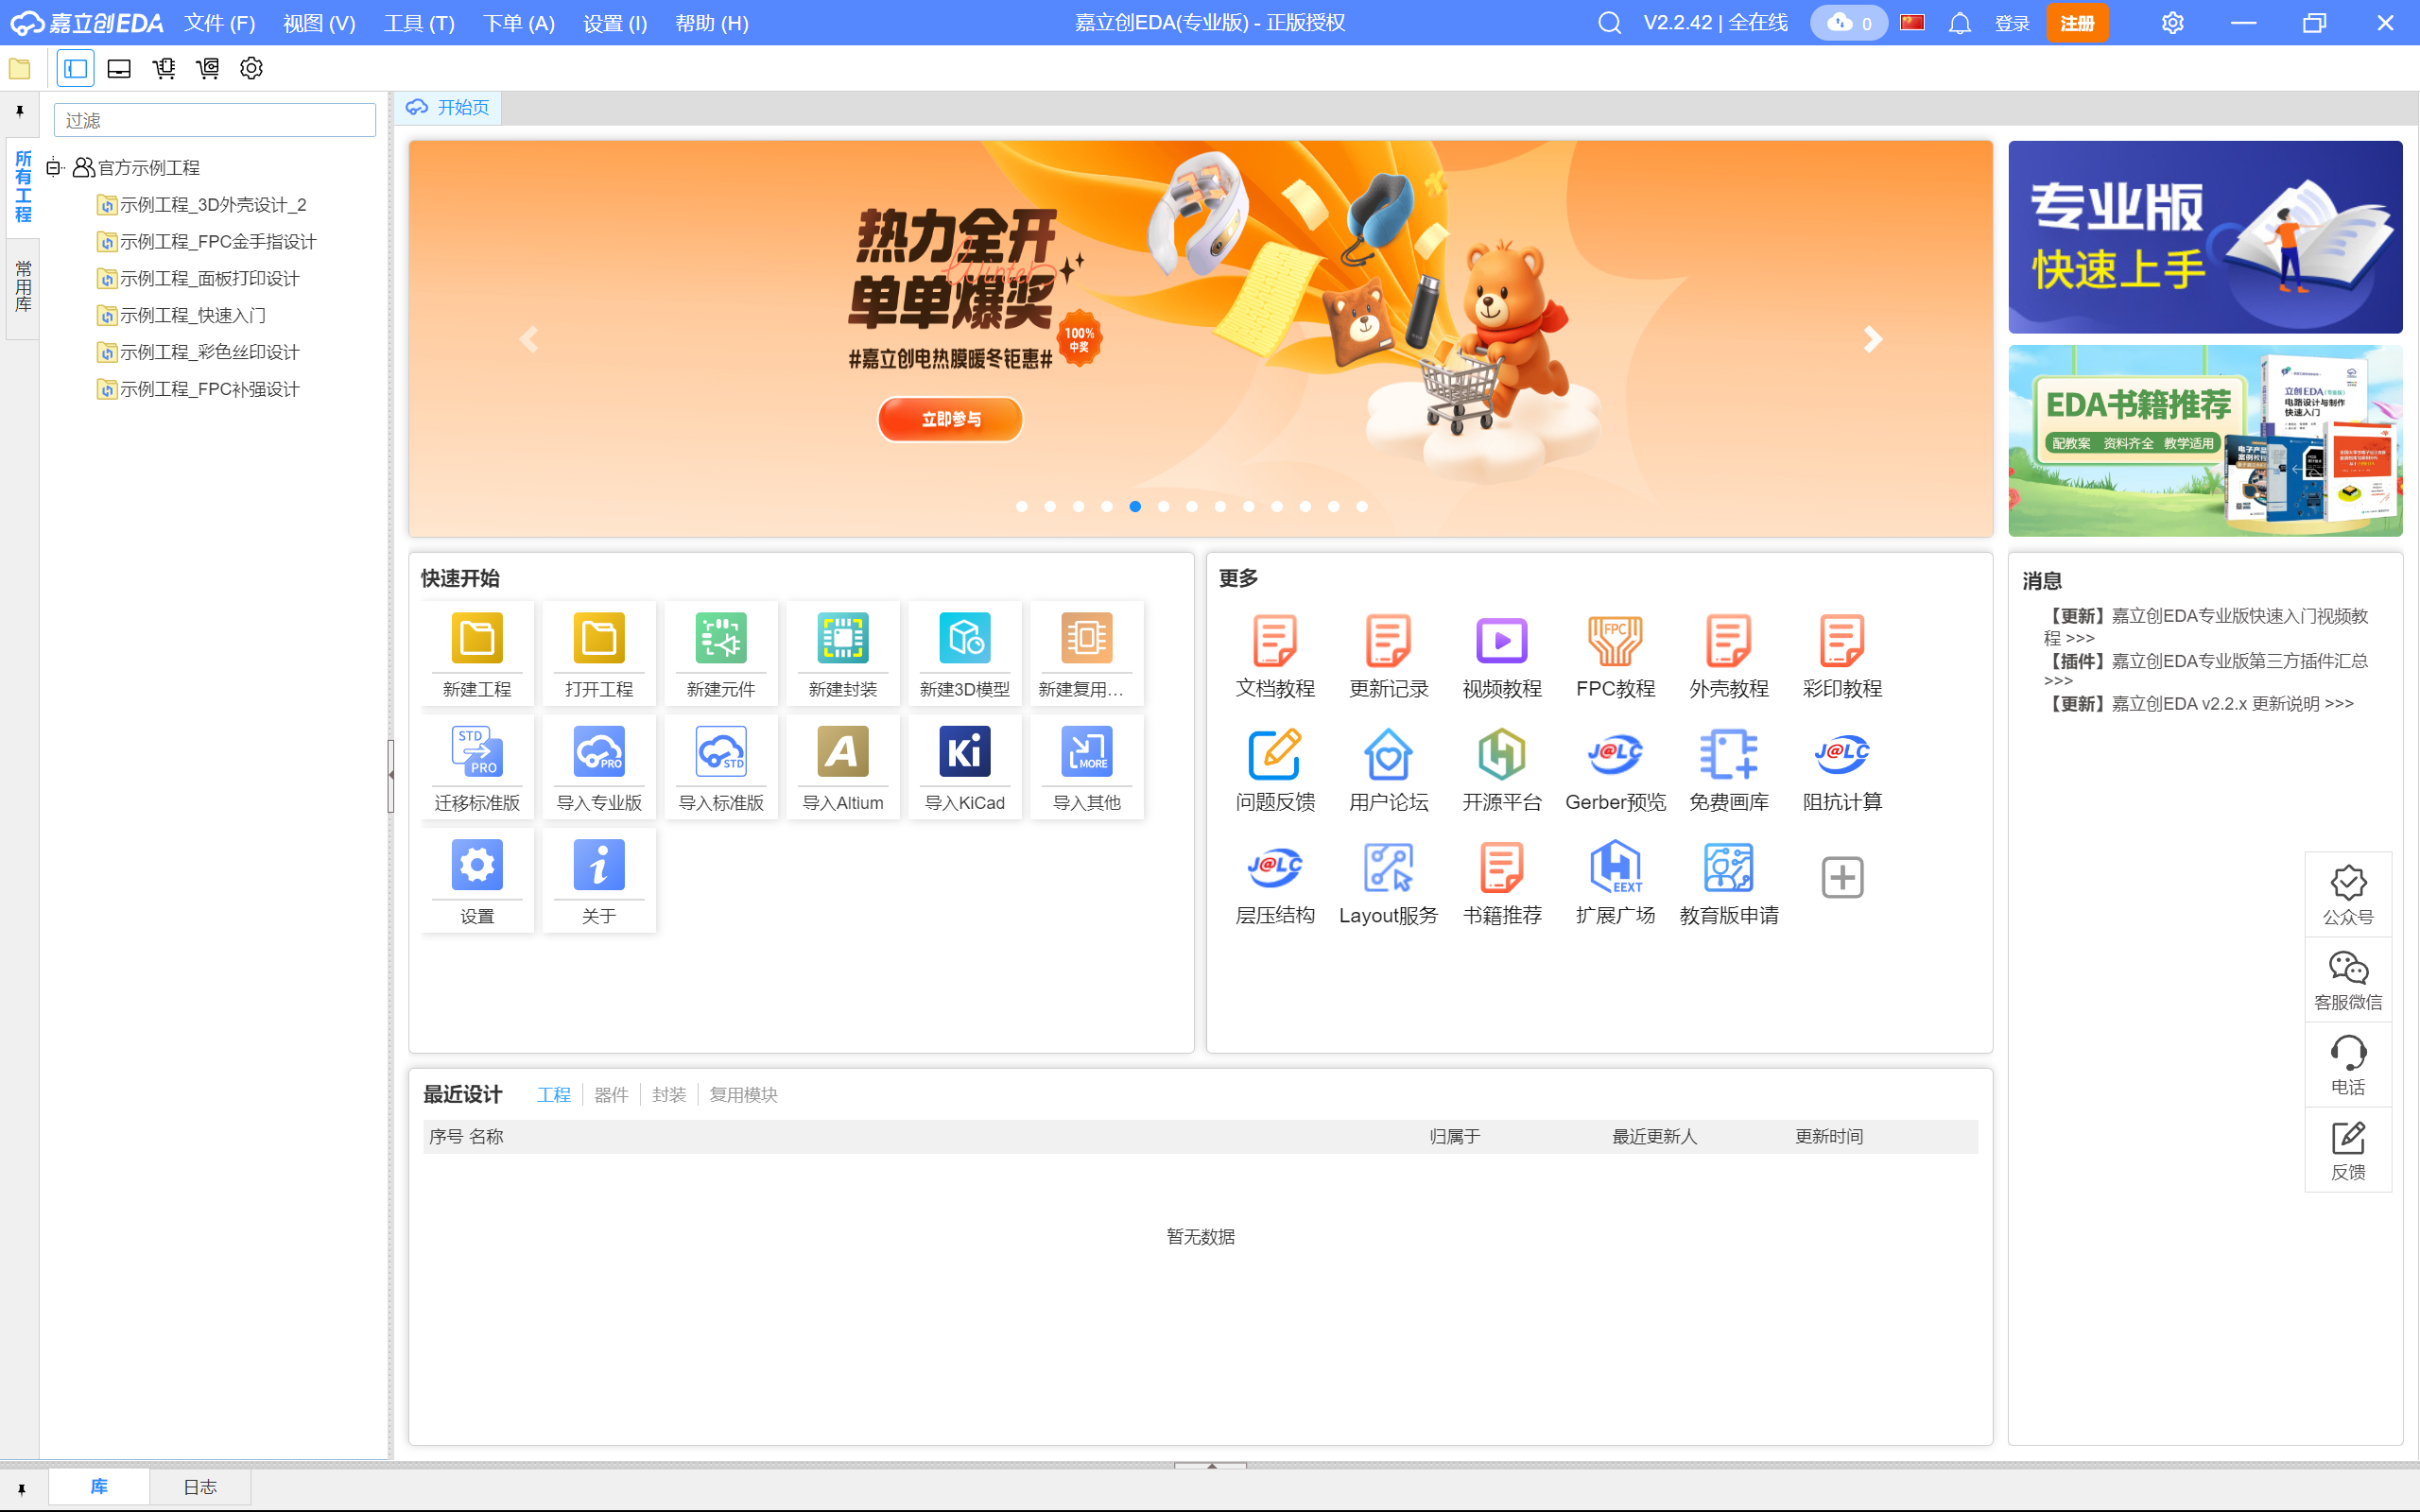Image resolution: width=2420 pixels, height=1512 pixels.
Task: Open the FPC教程 icon
Action: coord(1615,641)
